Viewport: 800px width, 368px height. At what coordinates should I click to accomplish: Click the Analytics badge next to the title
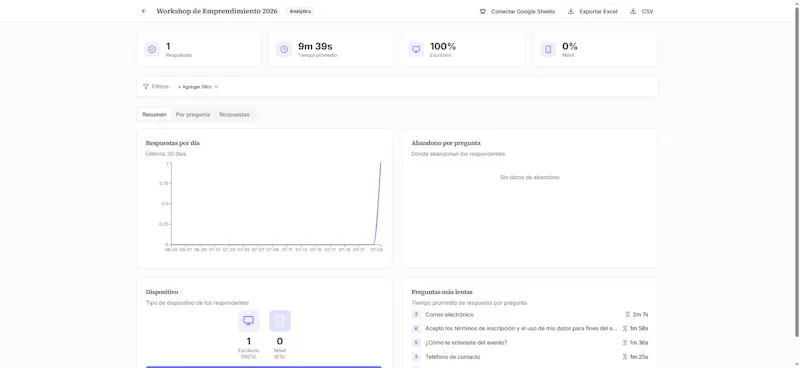tap(300, 11)
